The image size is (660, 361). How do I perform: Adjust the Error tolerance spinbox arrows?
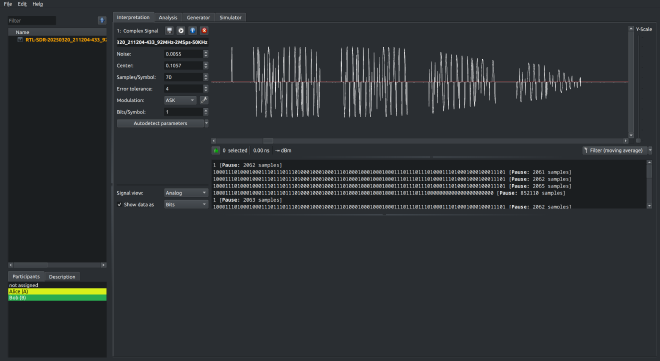click(205, 89)
